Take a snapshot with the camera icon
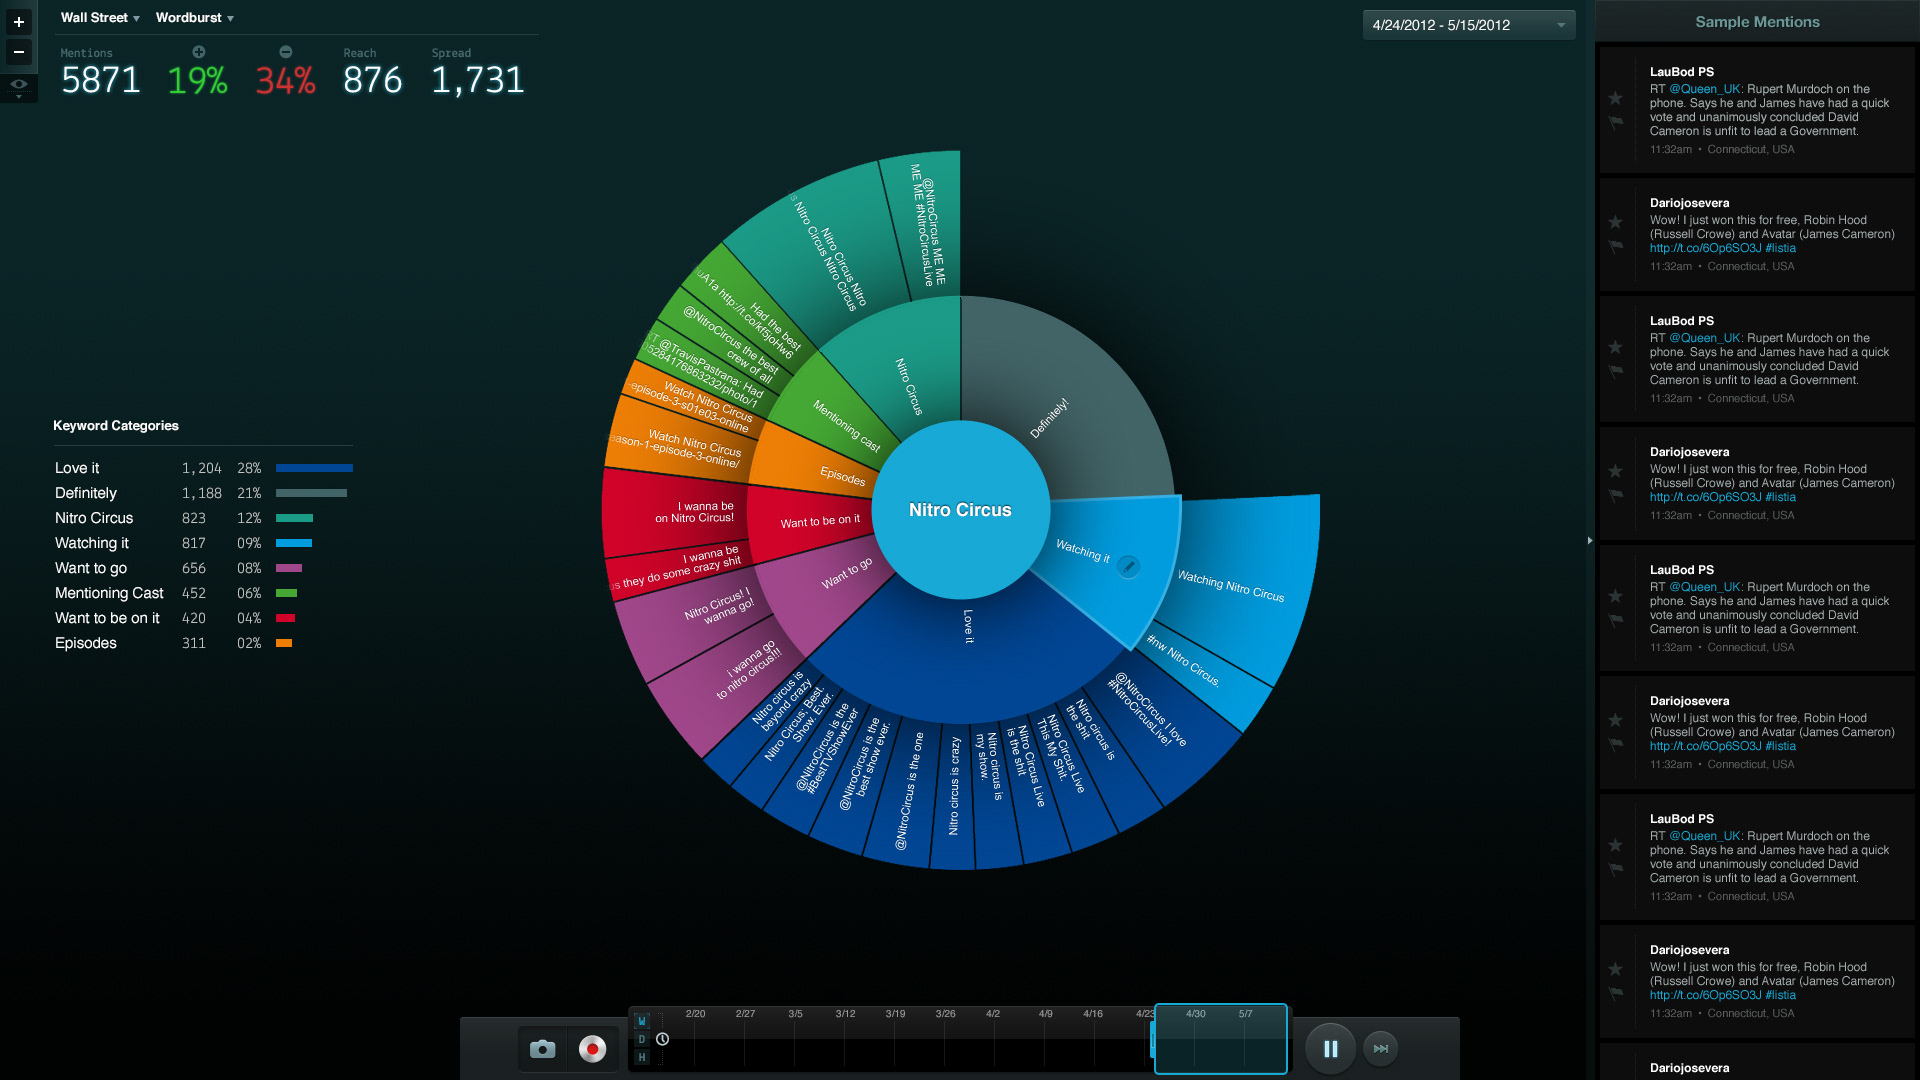 point(542,1048)
